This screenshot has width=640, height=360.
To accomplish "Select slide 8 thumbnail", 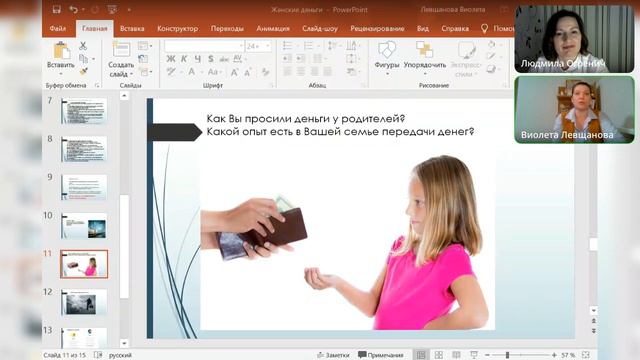I will click(84, 149).
